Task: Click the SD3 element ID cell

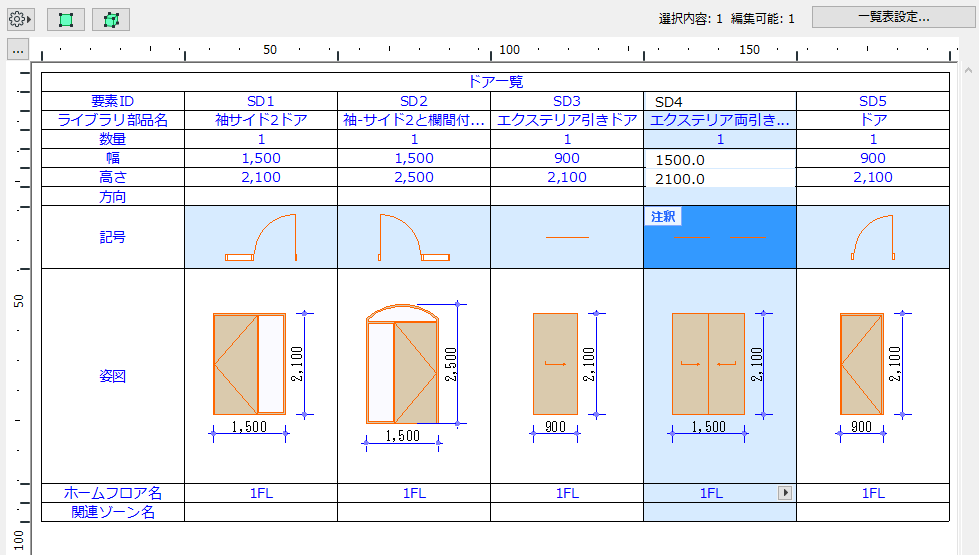Action: pyautogui.click(x=567, y=101)
